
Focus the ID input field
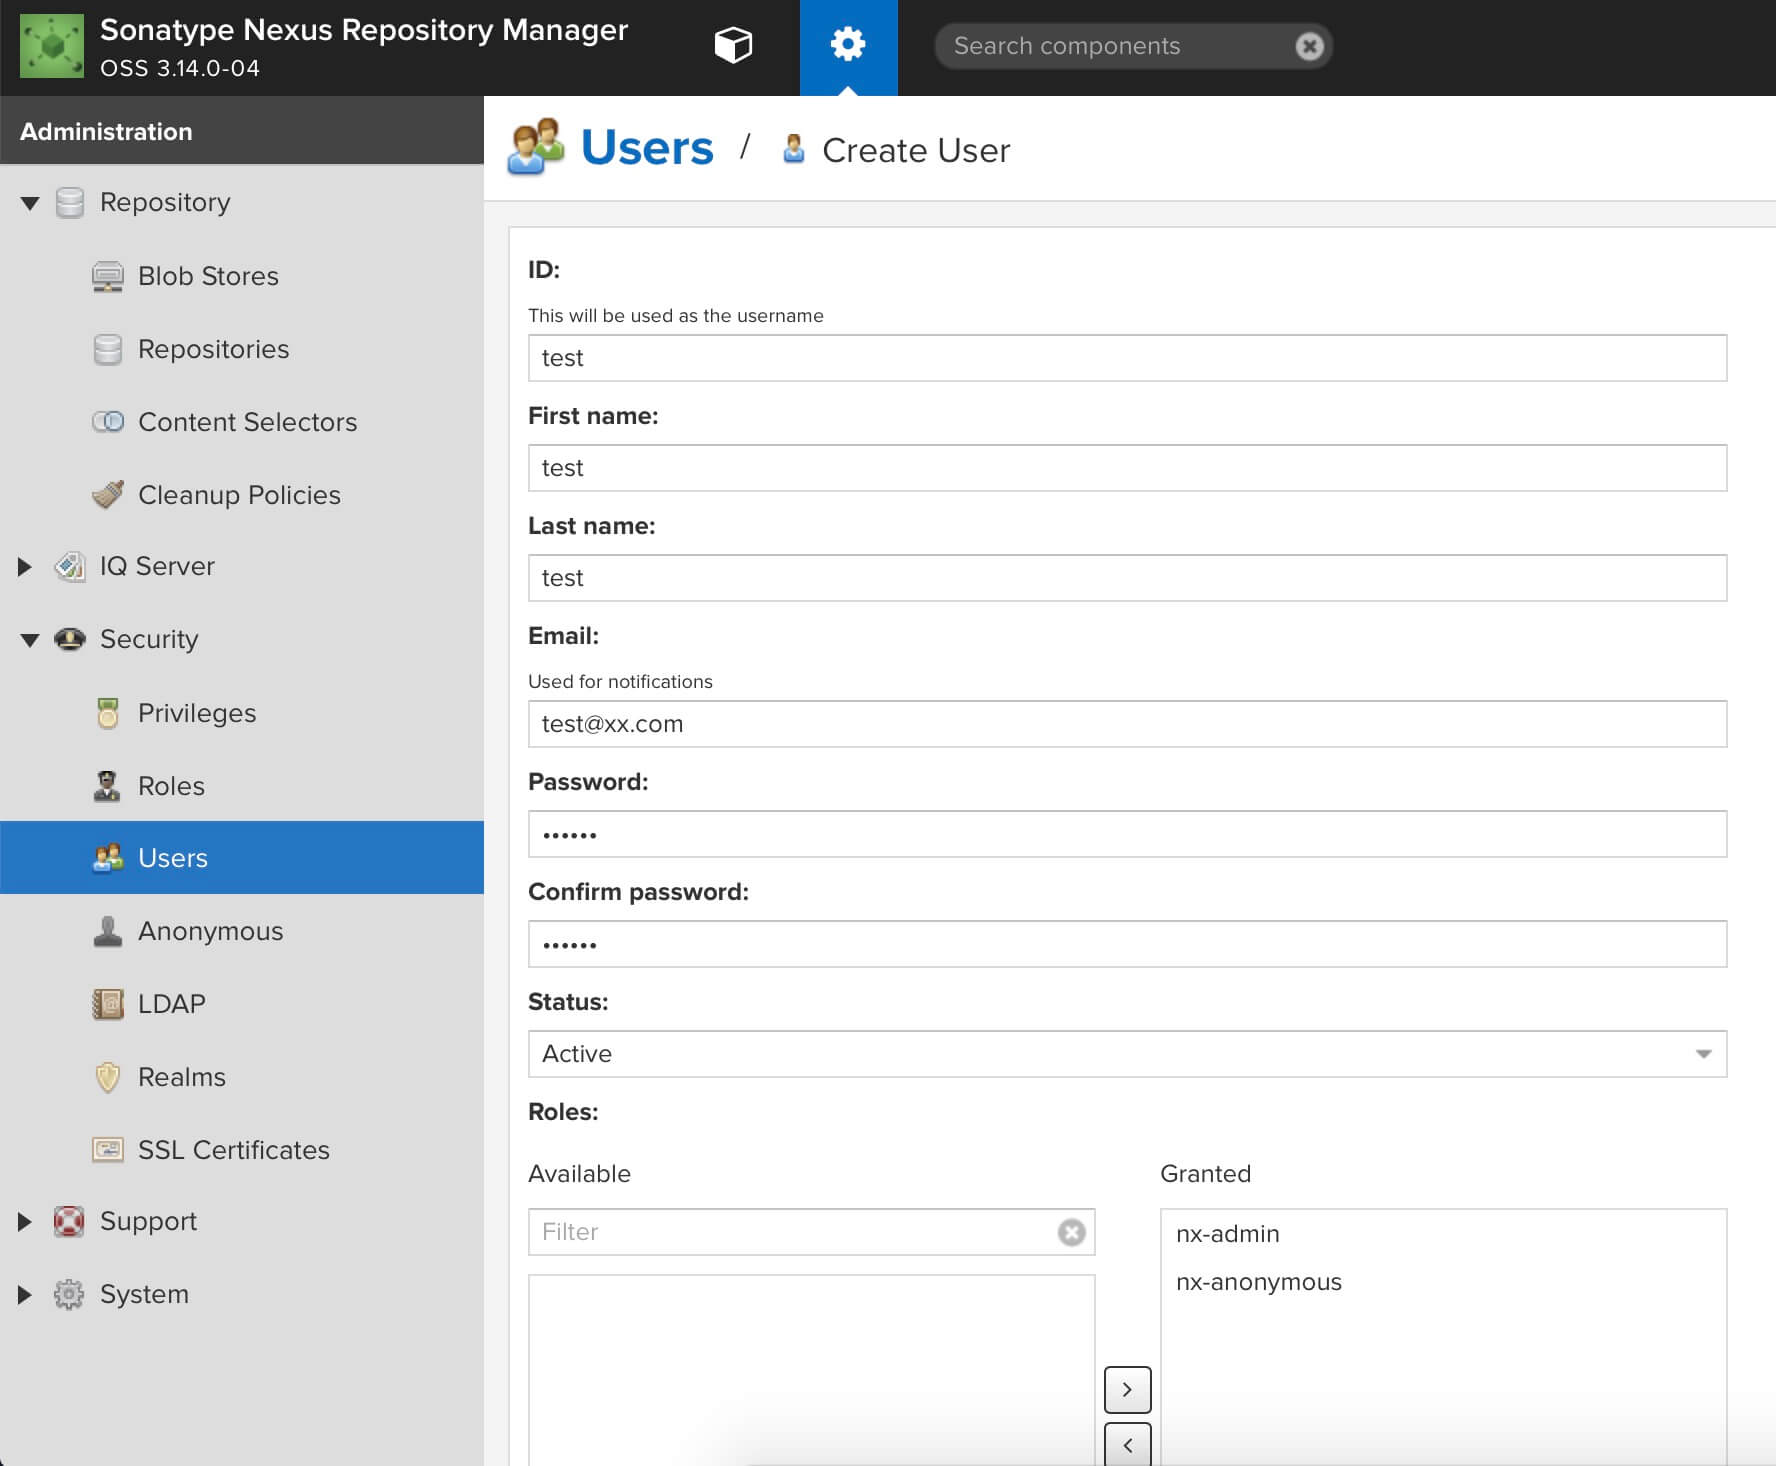(x=1127, y=358)
